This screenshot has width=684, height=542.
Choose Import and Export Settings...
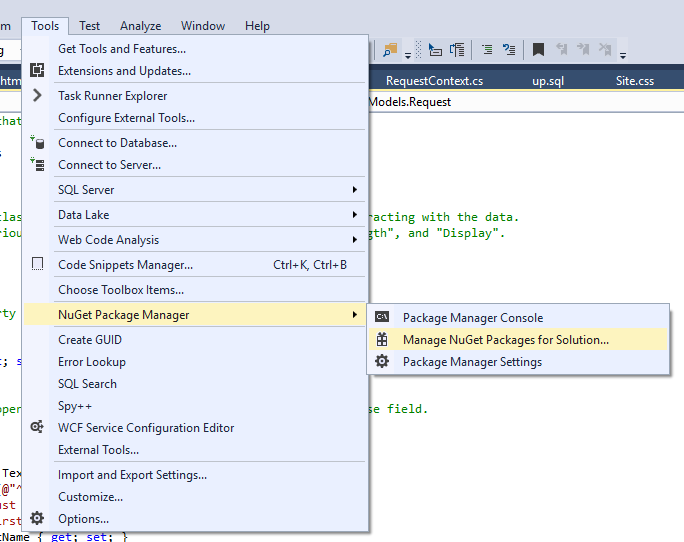point(195,475)
